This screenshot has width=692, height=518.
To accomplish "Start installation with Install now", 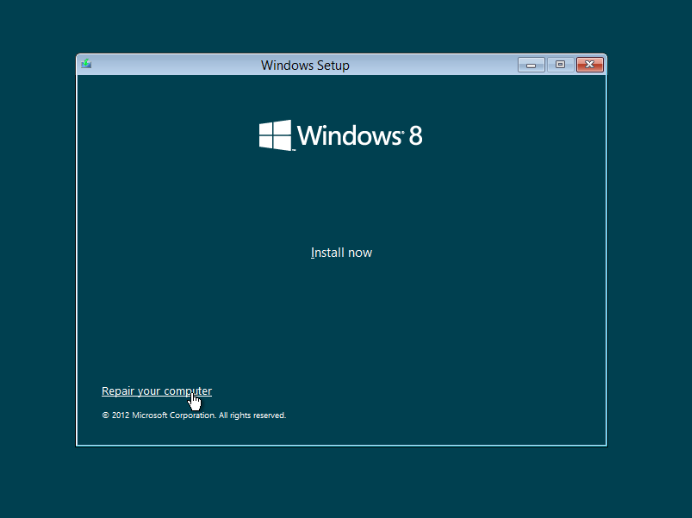I will point(341,253).
